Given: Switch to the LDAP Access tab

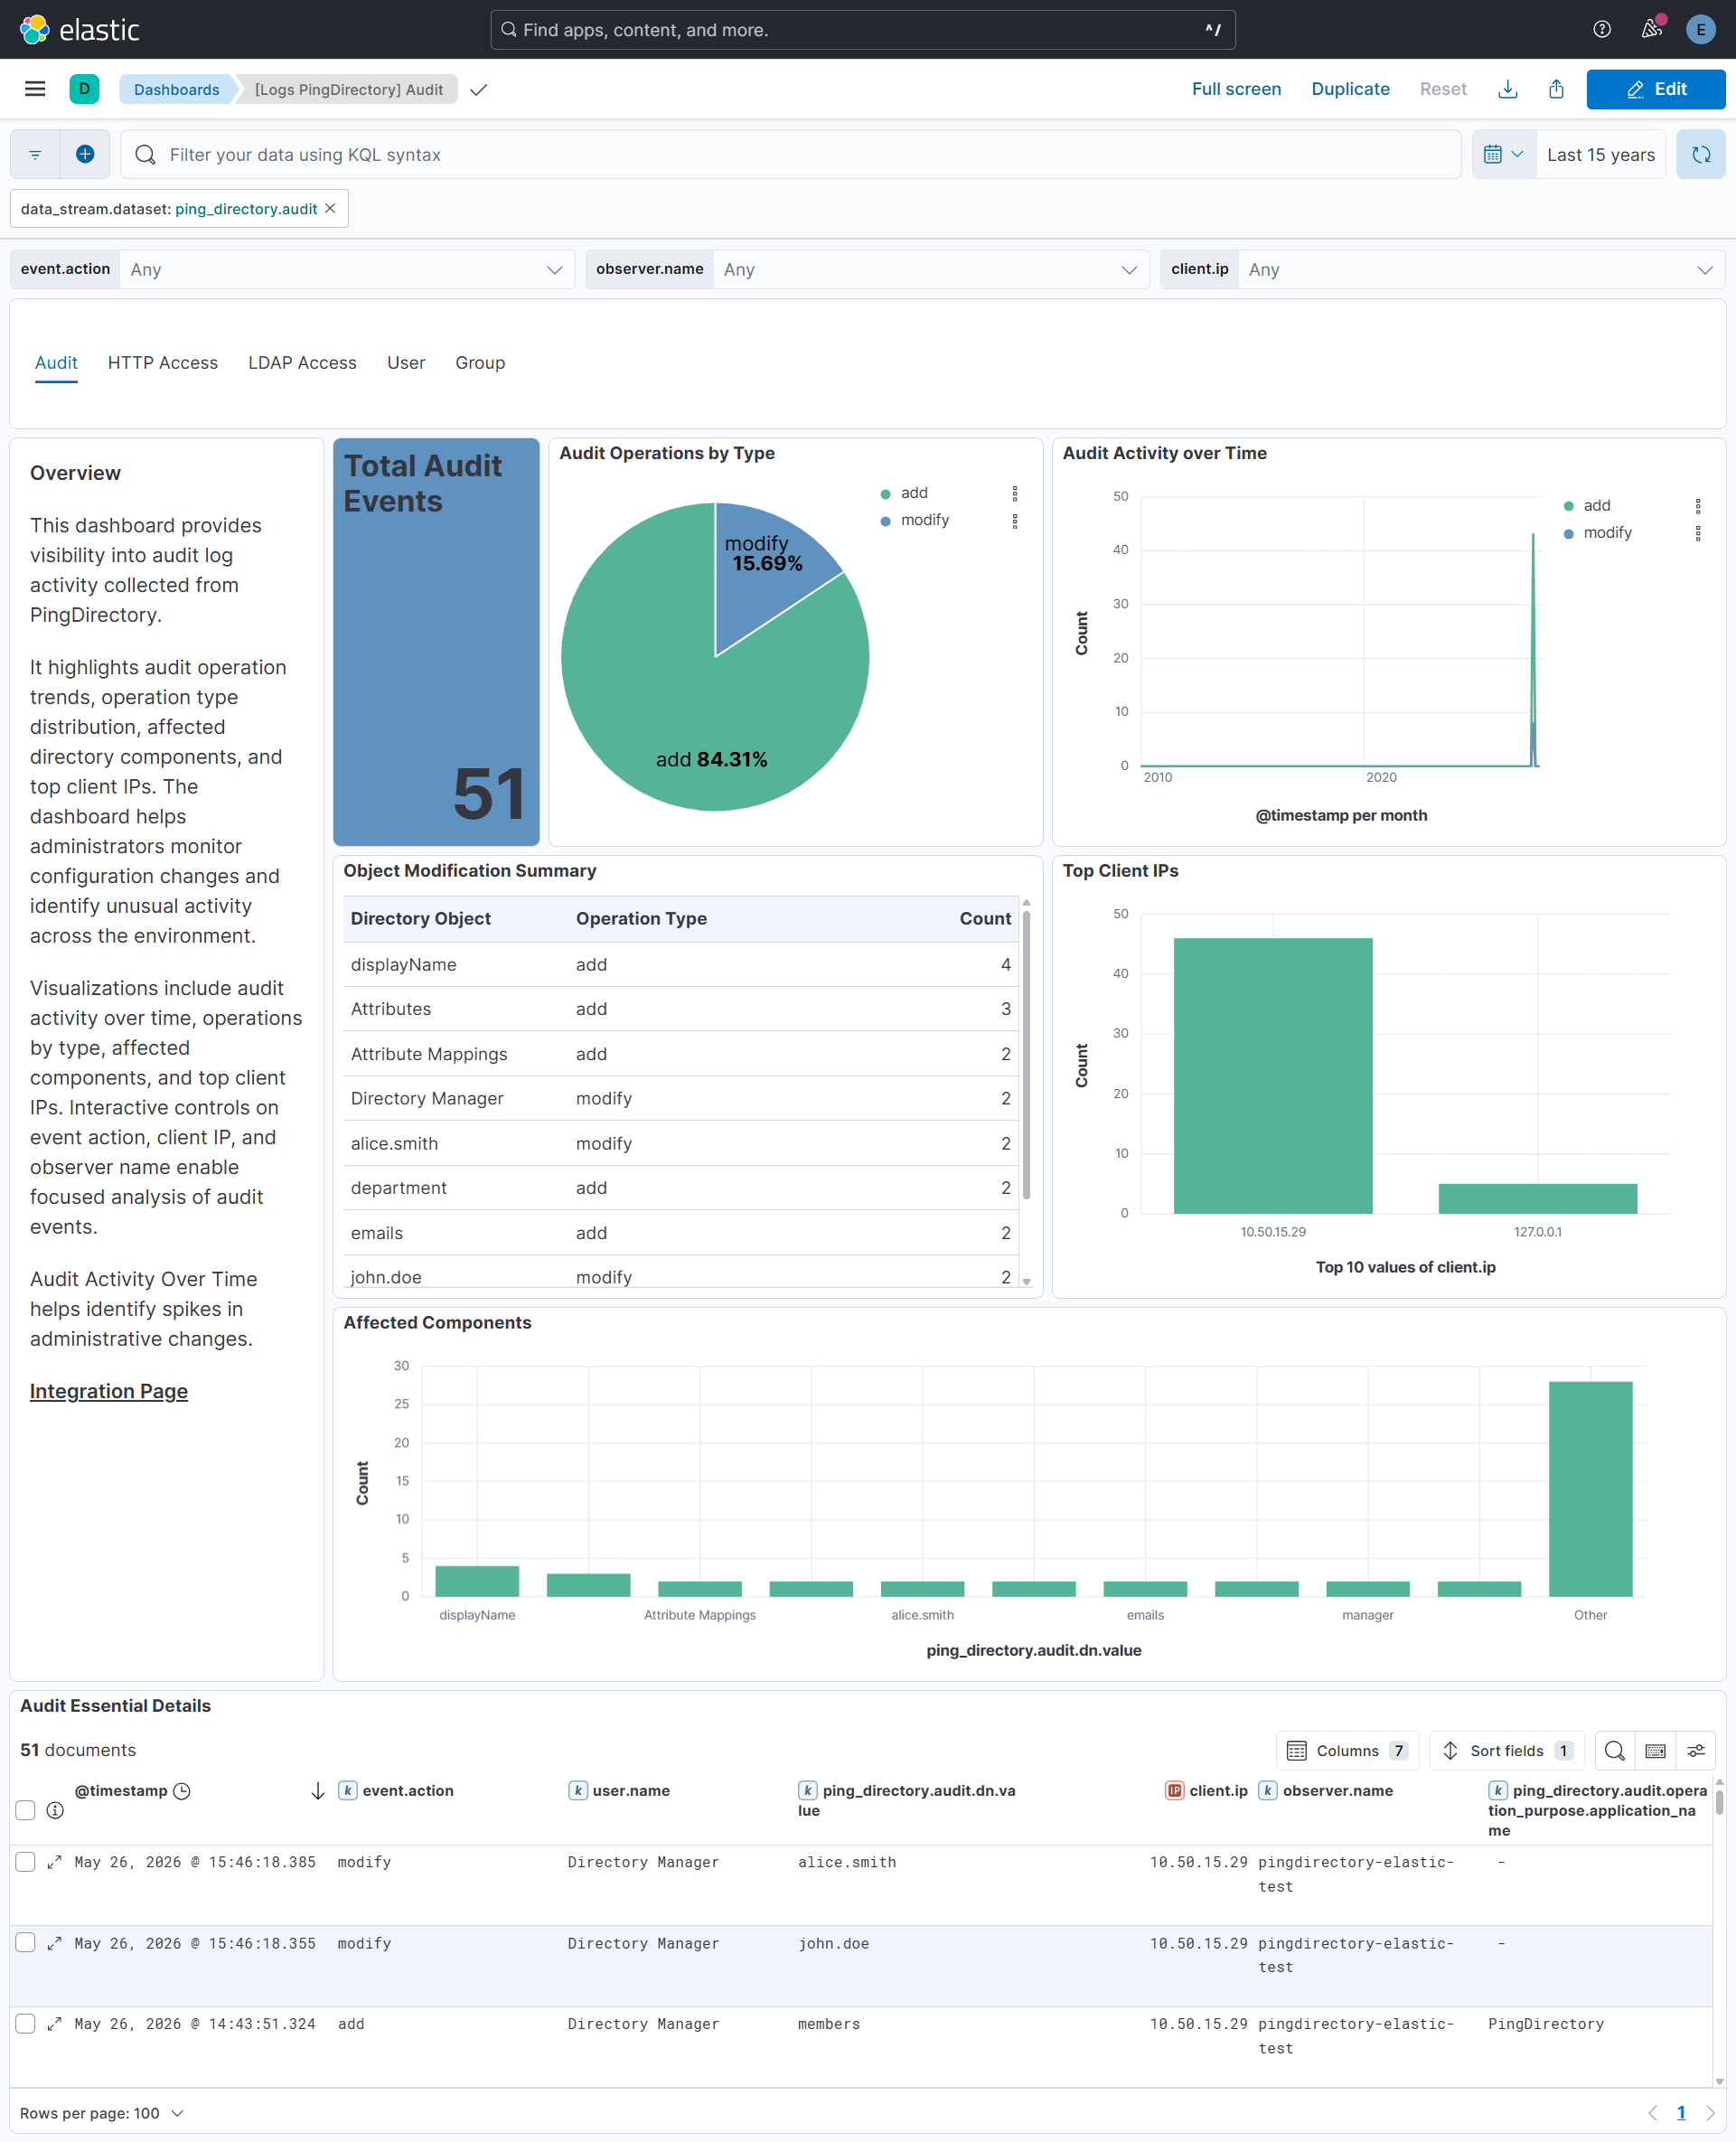Looking at the screenshot, I should 302,363.
